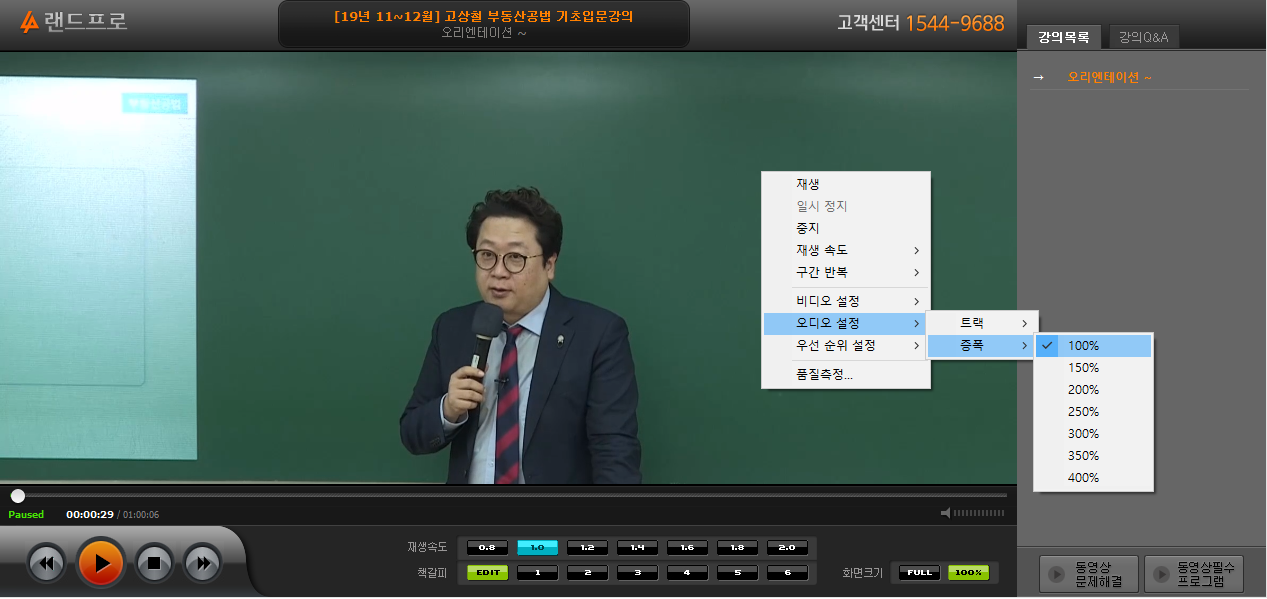Expand 트랙 submenu
1267x599 pixels.
pos(982,323)
